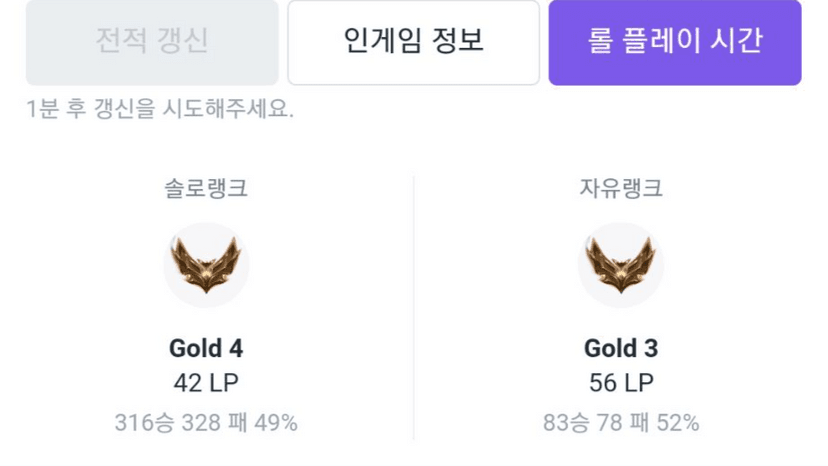Click the Gold 4 tier label
The width and height of the screenshot is (828, 466).
tap(206, 348)
